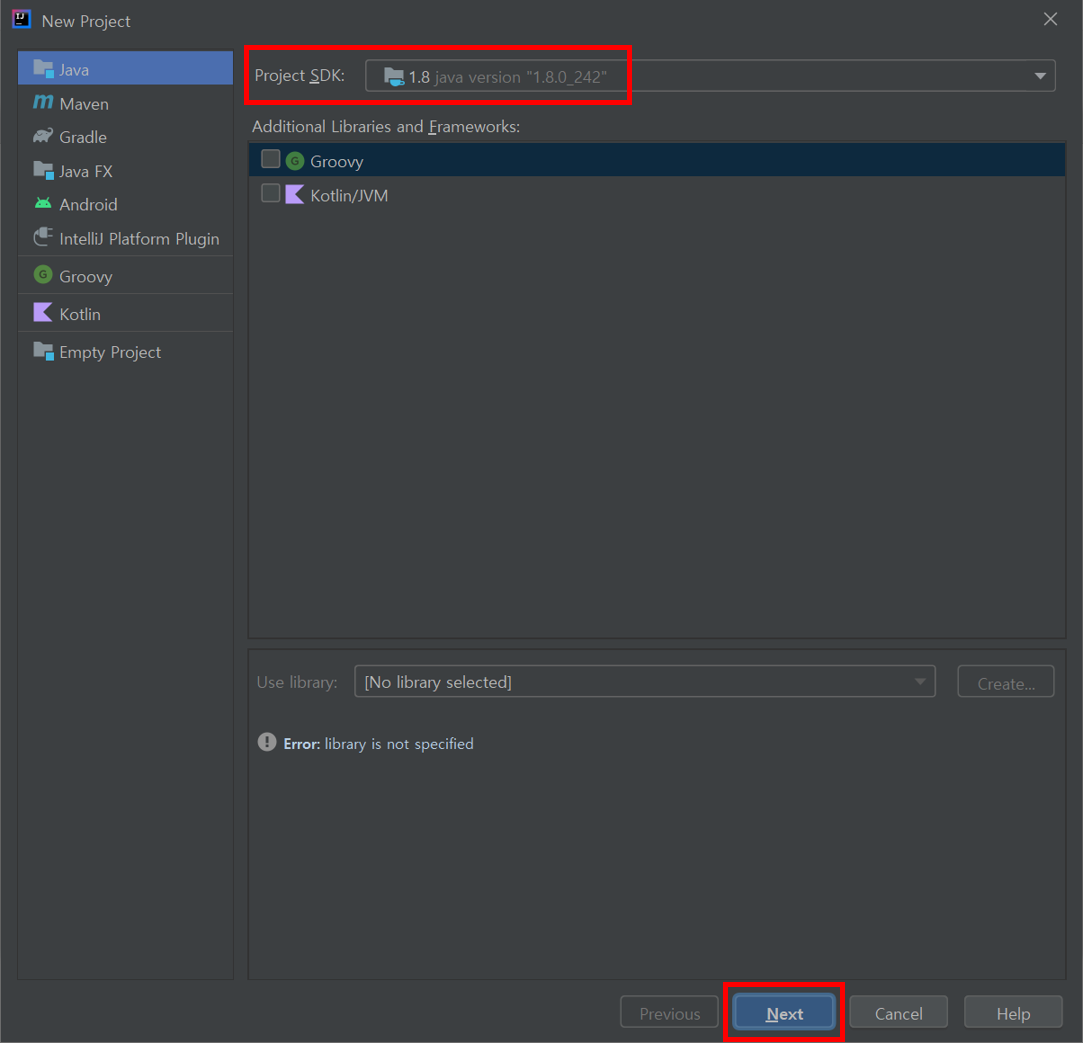Click the 'Project SDK:' label

(x=300, y=75)
